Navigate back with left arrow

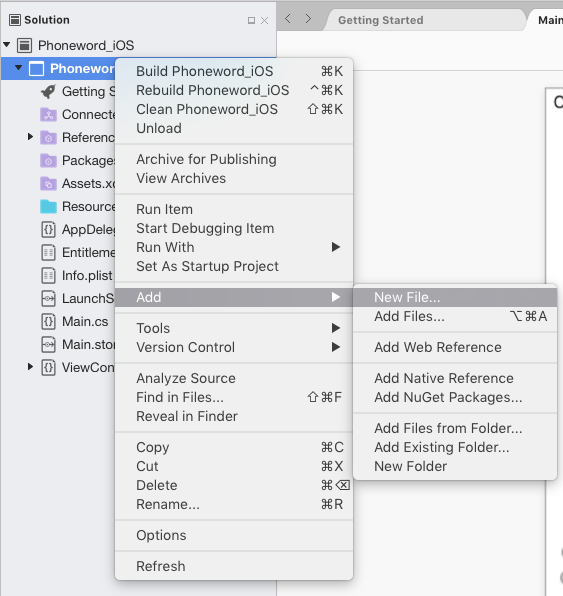[x=288, y=19]
